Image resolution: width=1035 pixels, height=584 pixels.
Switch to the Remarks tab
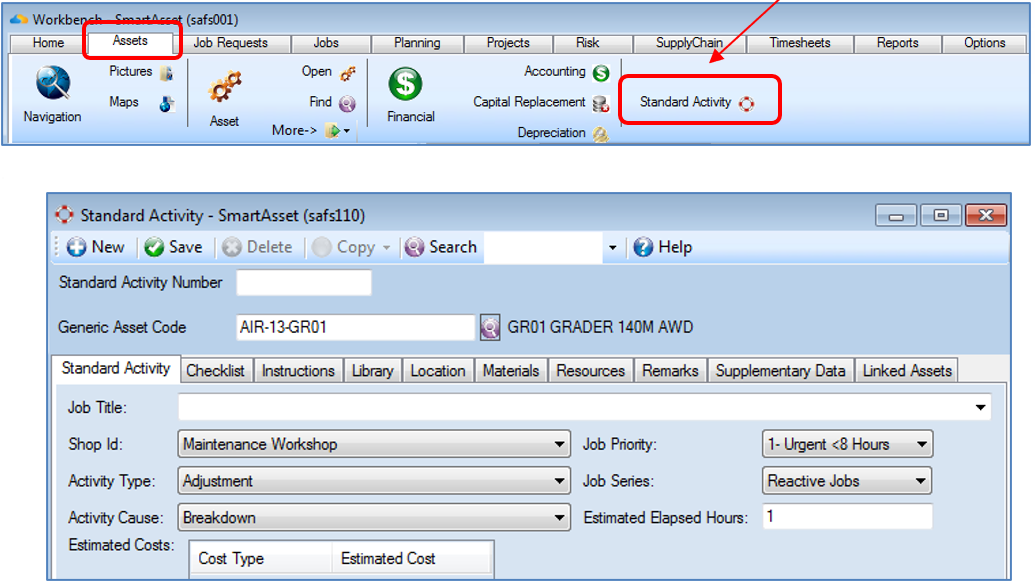click(671, 371)
